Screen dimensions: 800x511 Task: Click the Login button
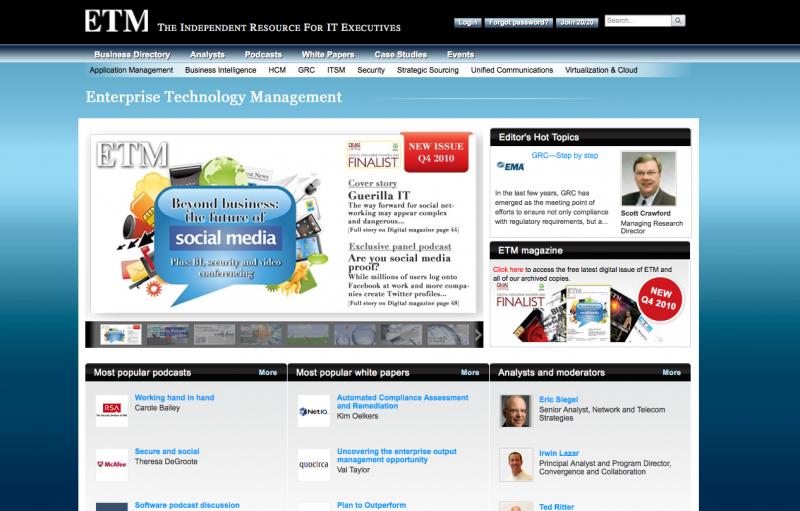467,22
